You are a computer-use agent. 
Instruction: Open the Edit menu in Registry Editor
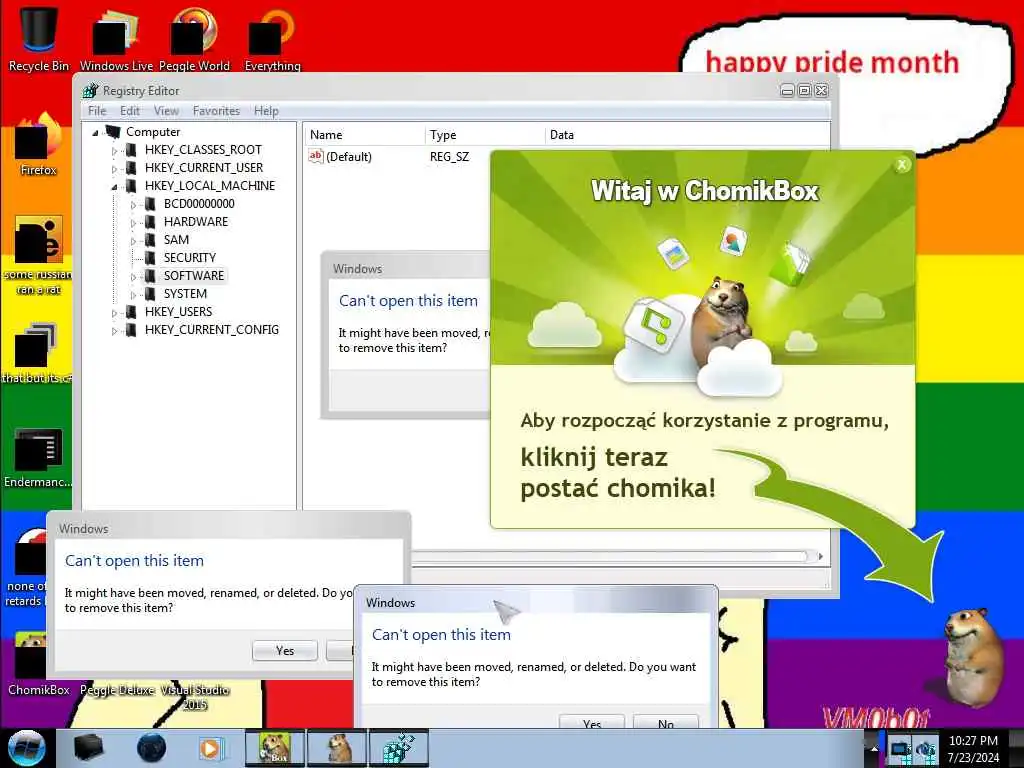129,111
